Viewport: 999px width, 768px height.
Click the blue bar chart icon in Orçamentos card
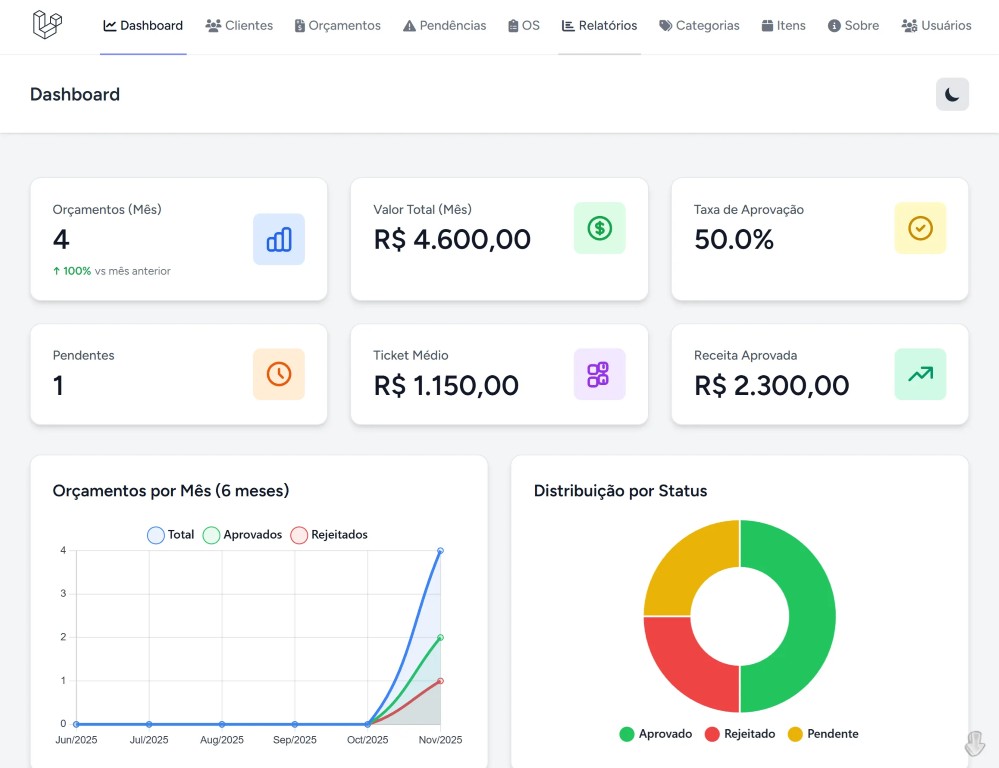click(x=279, y=239)
